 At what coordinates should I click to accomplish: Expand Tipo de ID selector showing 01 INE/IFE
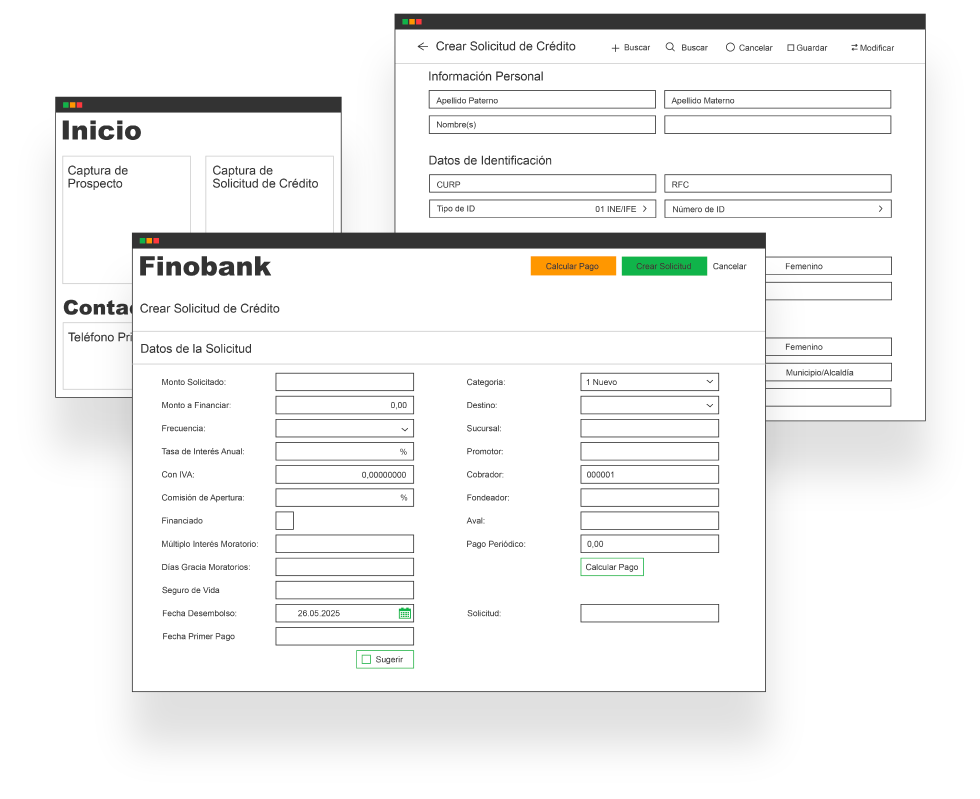coord(645,209)
